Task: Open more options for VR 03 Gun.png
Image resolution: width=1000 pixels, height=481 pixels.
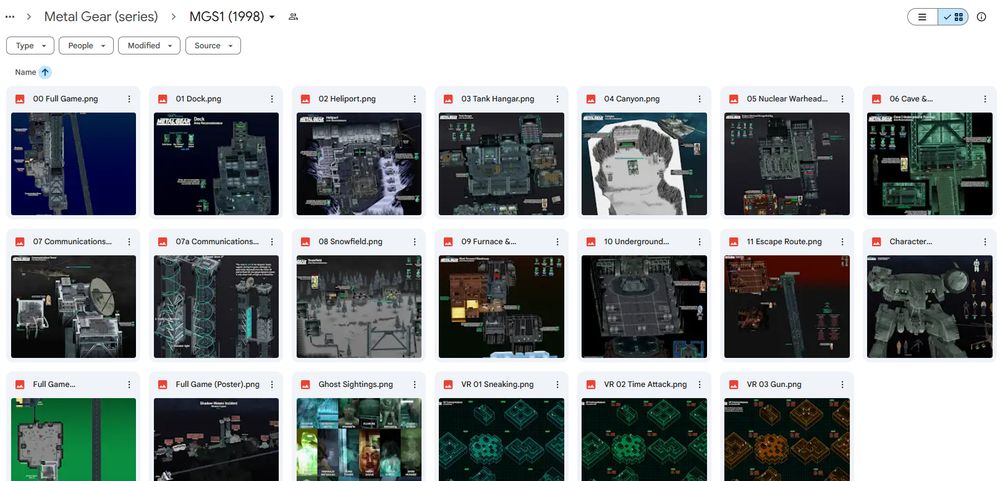Action: pos(843,385)
